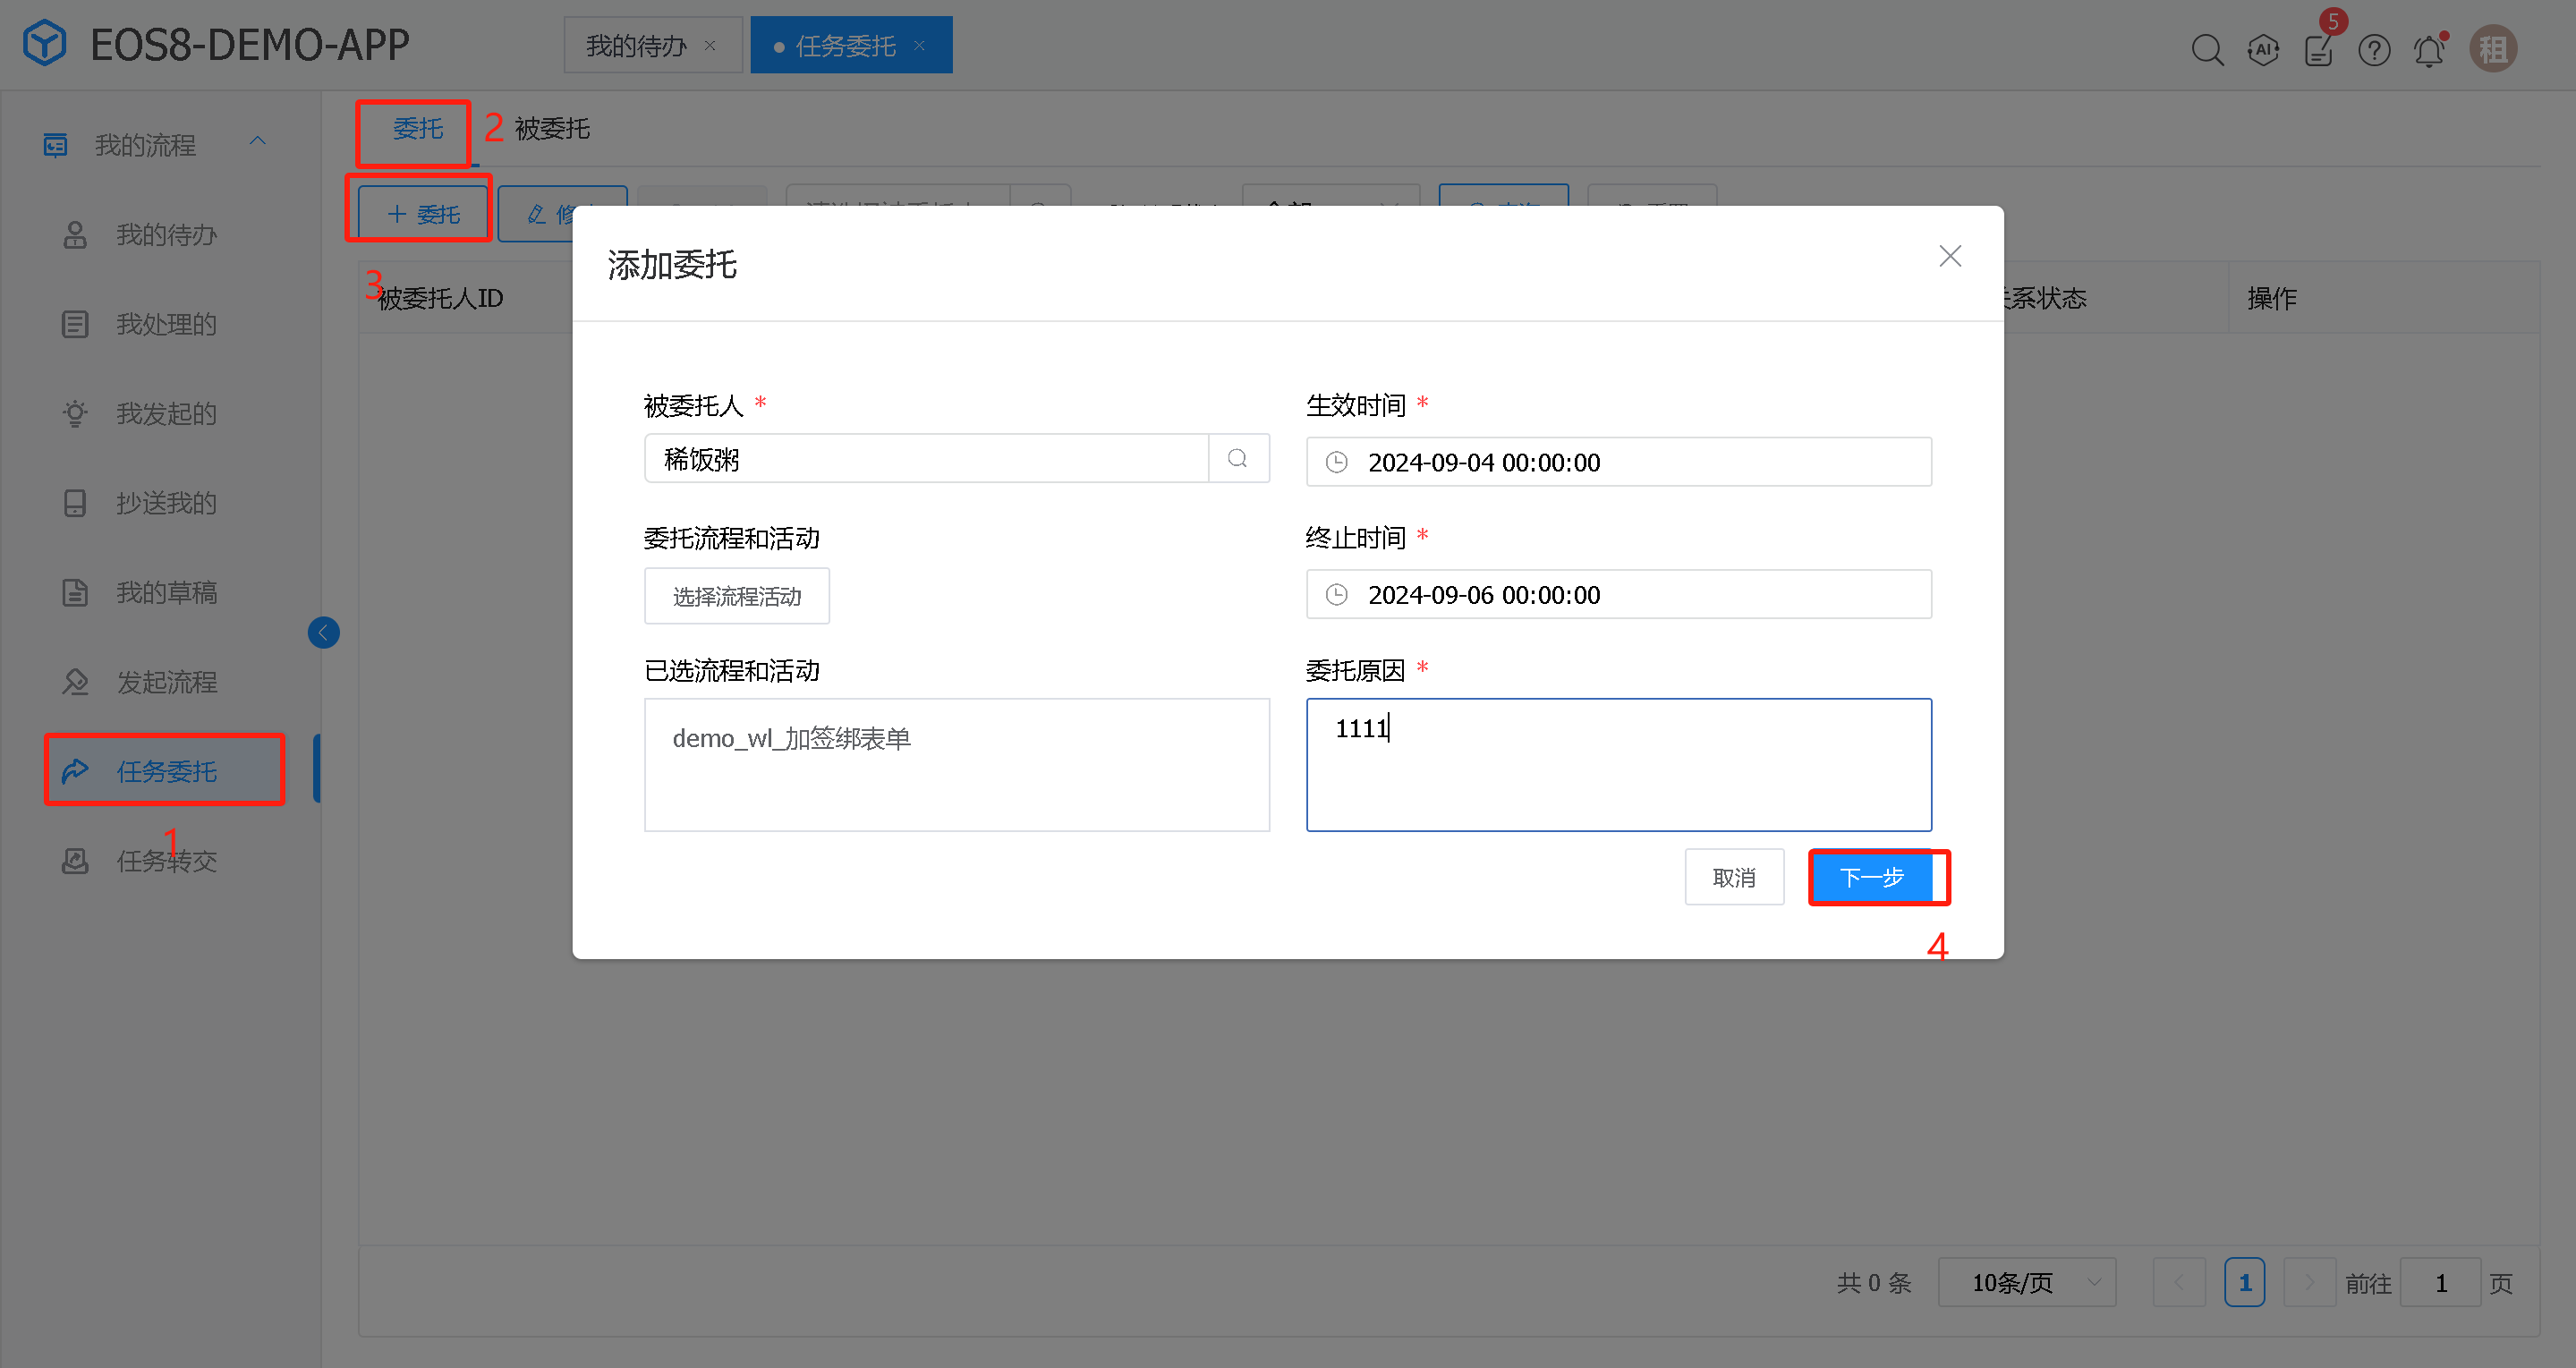This screenshot has width=2576, height=1368.
Task: Open the notification bell icon
Action: [x=2429, y=49]
